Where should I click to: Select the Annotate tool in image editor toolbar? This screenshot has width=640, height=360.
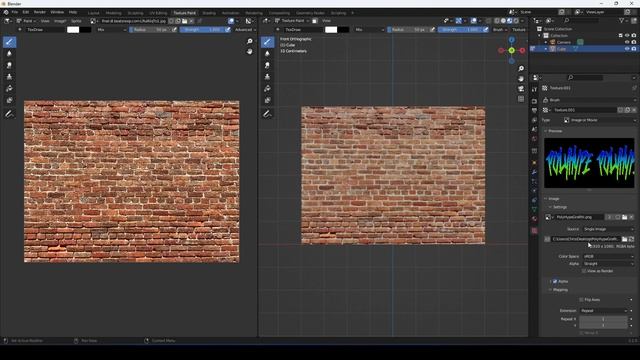point(9,114)
